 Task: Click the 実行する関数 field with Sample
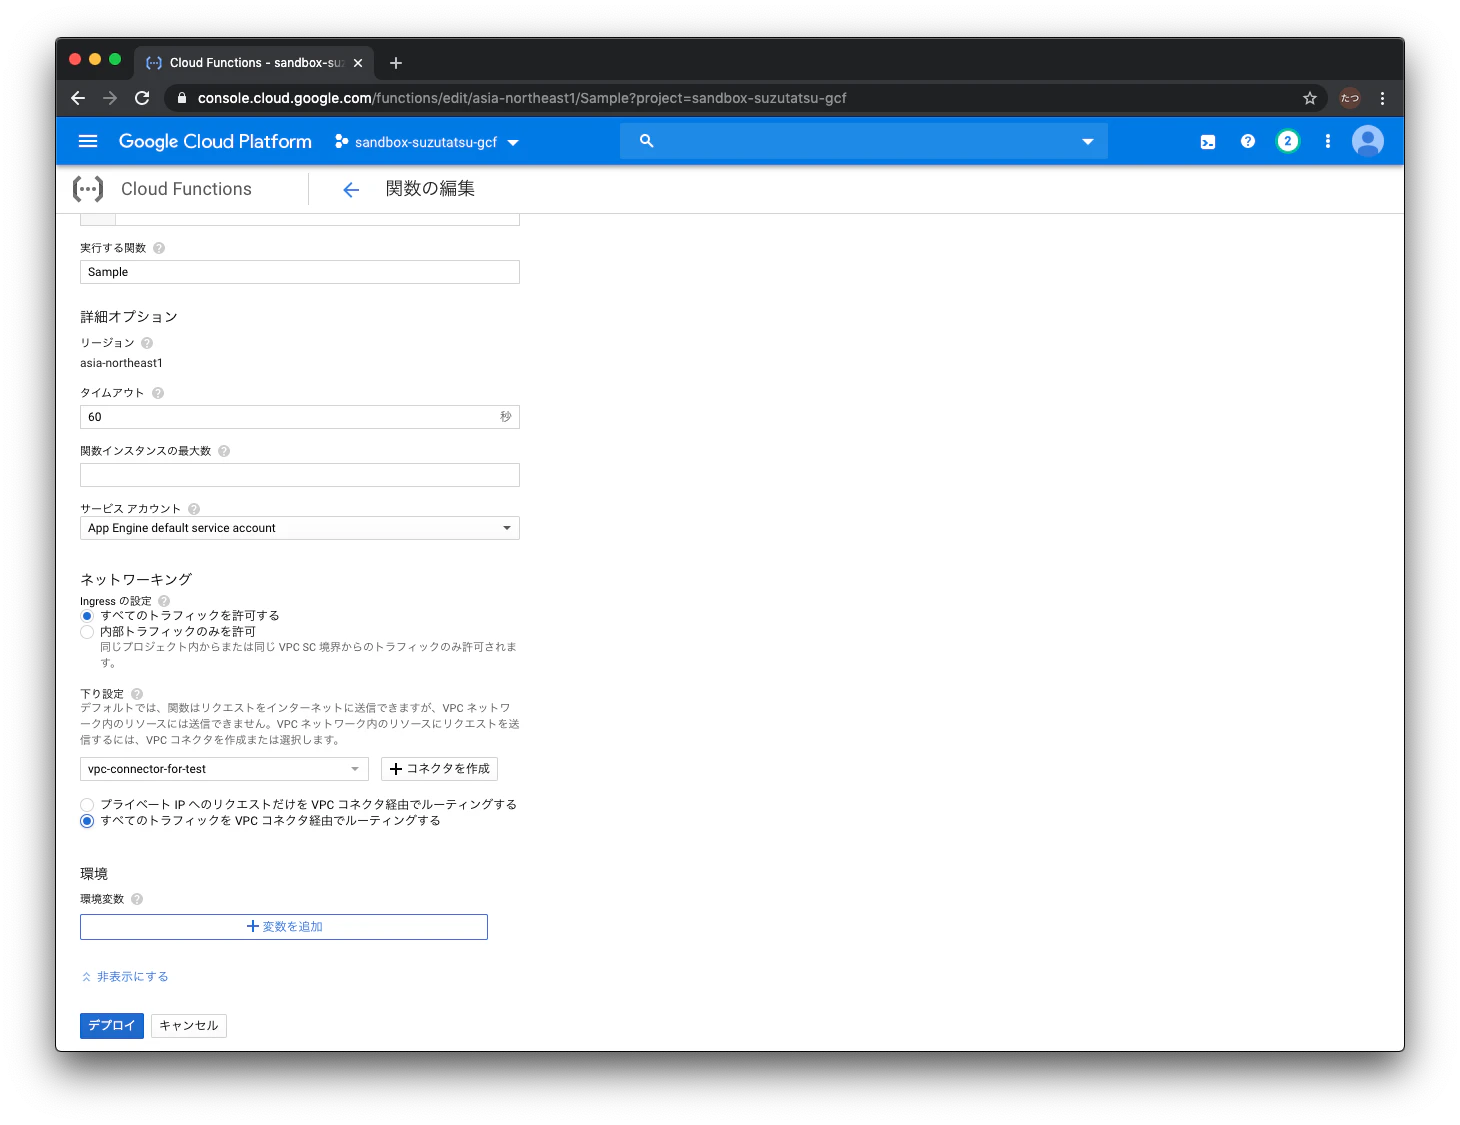(300, 272)
